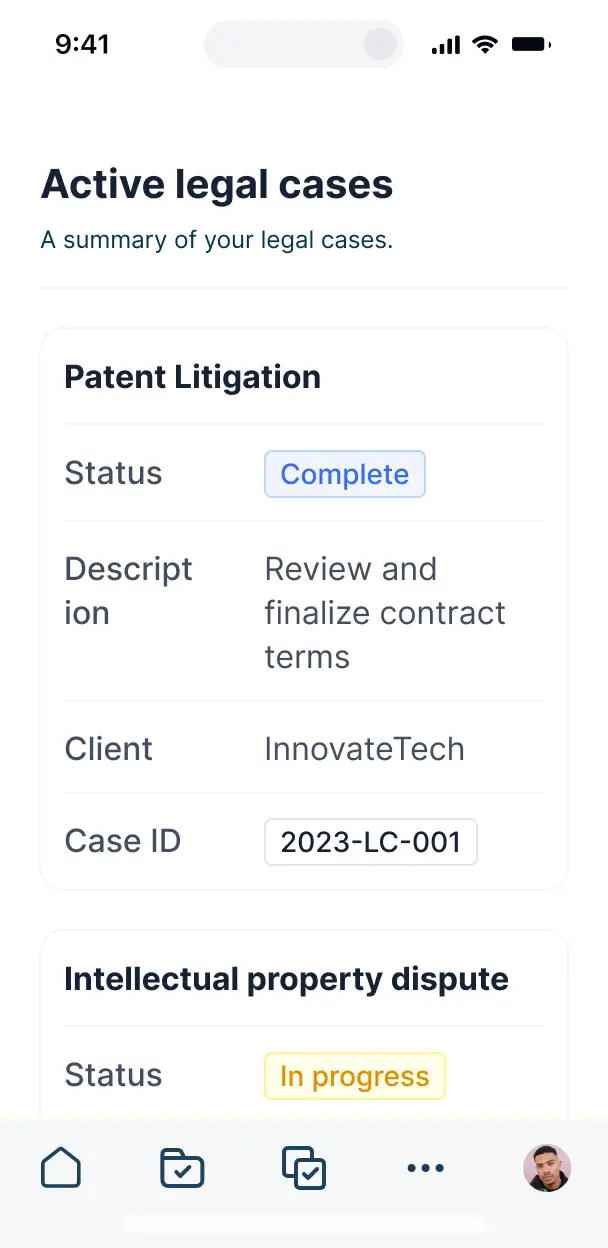Toggle the In progress status badge
Viewport: 608px width, 1248px height.
click(x=354, y=1076)
